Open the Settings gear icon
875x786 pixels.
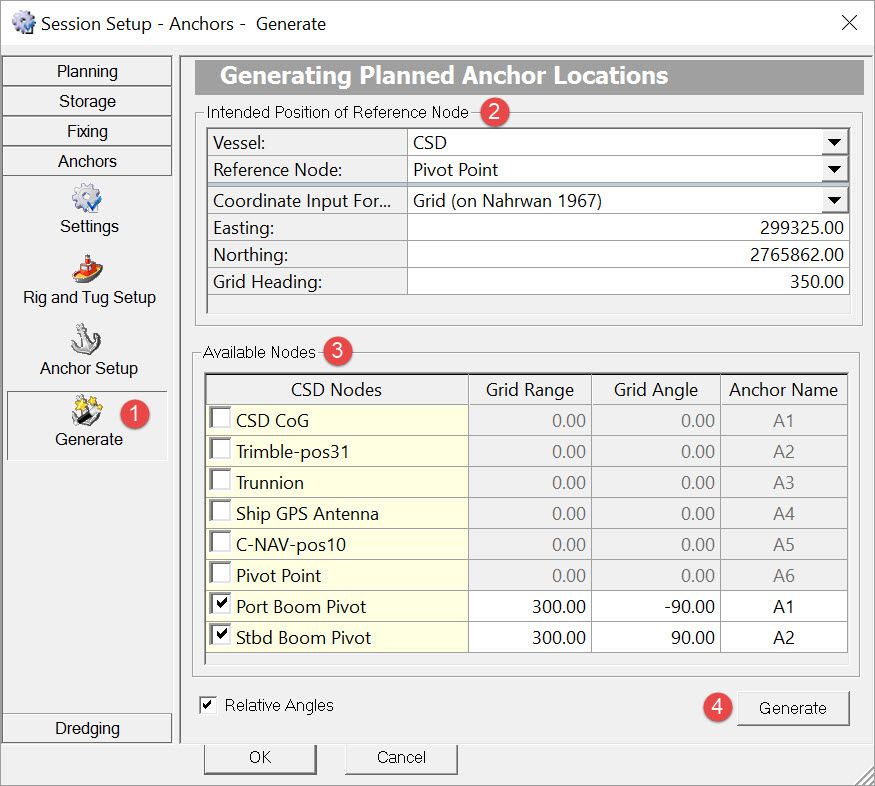(88, 198)
